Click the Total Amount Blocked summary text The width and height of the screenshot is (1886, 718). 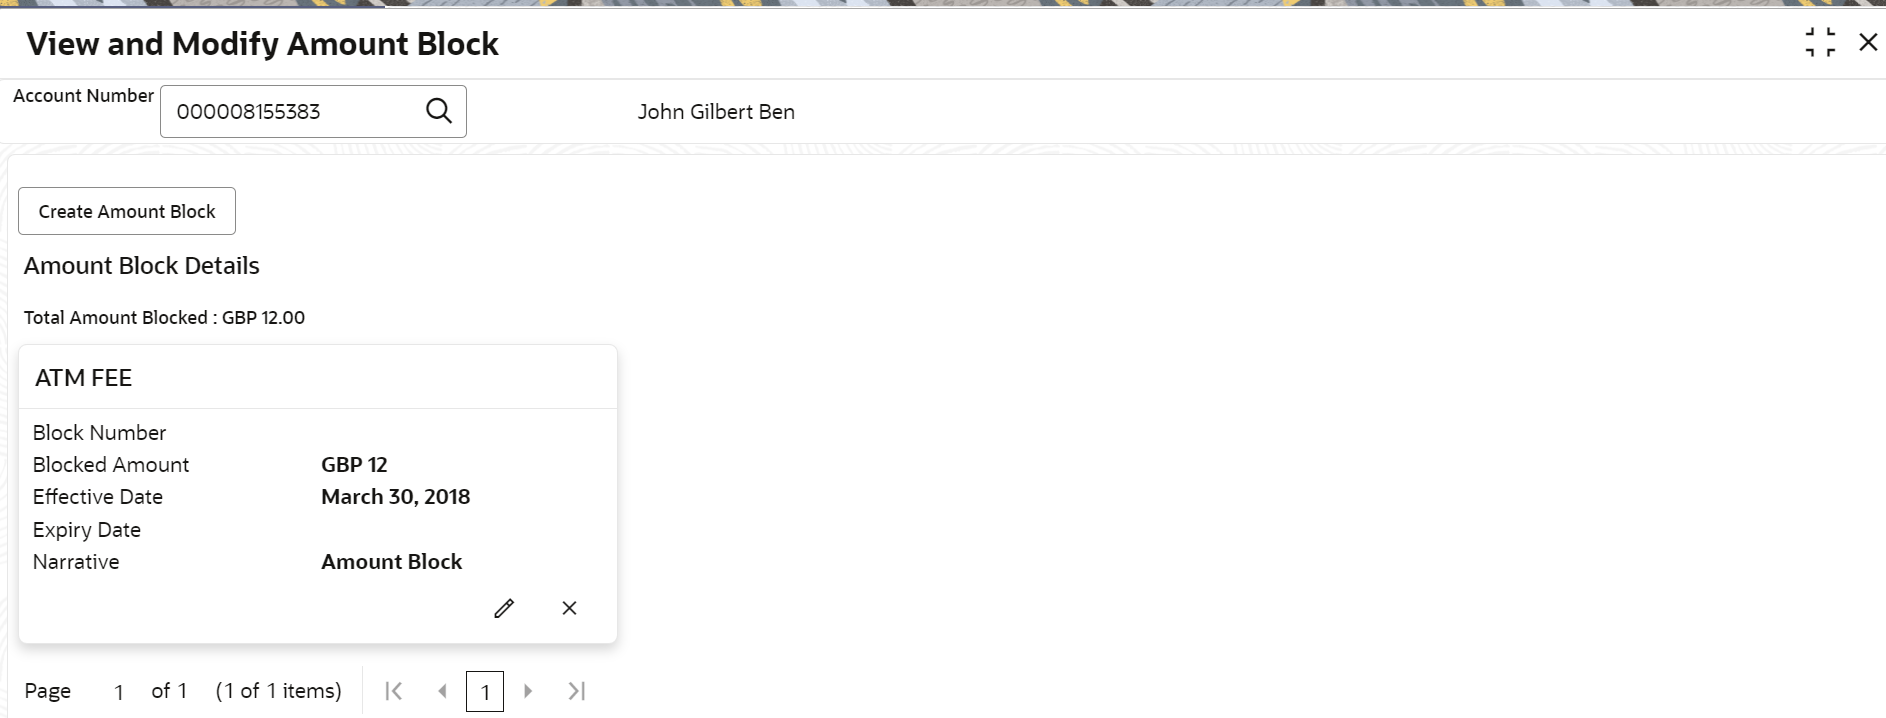tap(164, 318)
